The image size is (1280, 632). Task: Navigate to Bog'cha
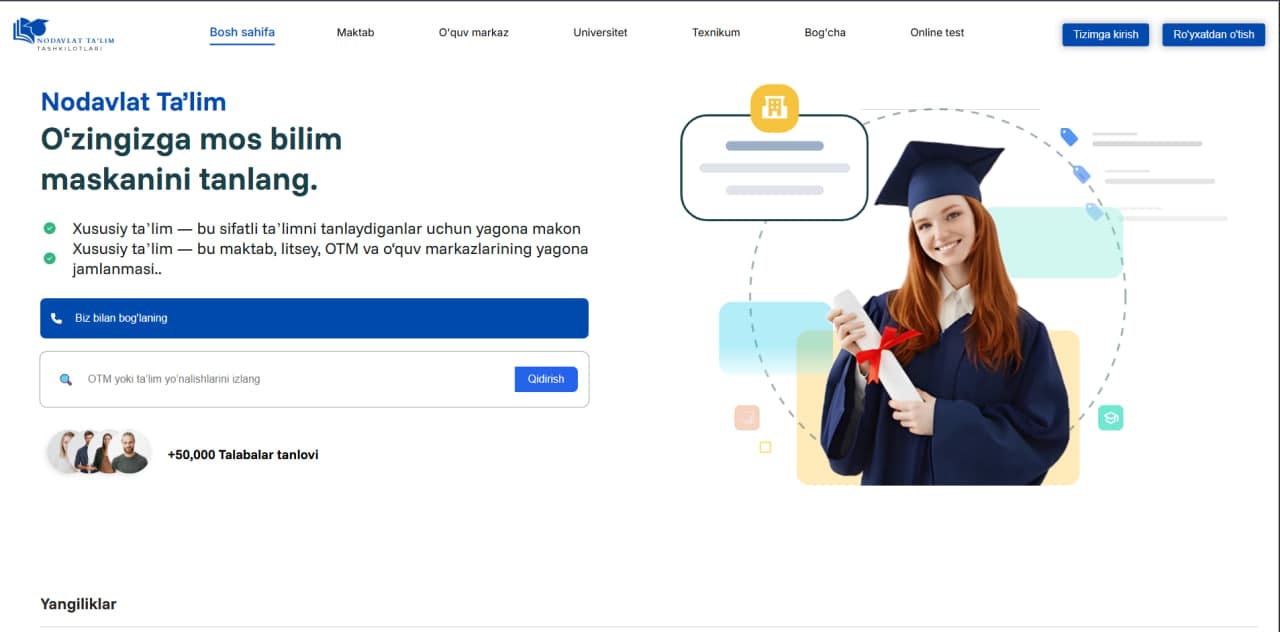click(825, 33)
